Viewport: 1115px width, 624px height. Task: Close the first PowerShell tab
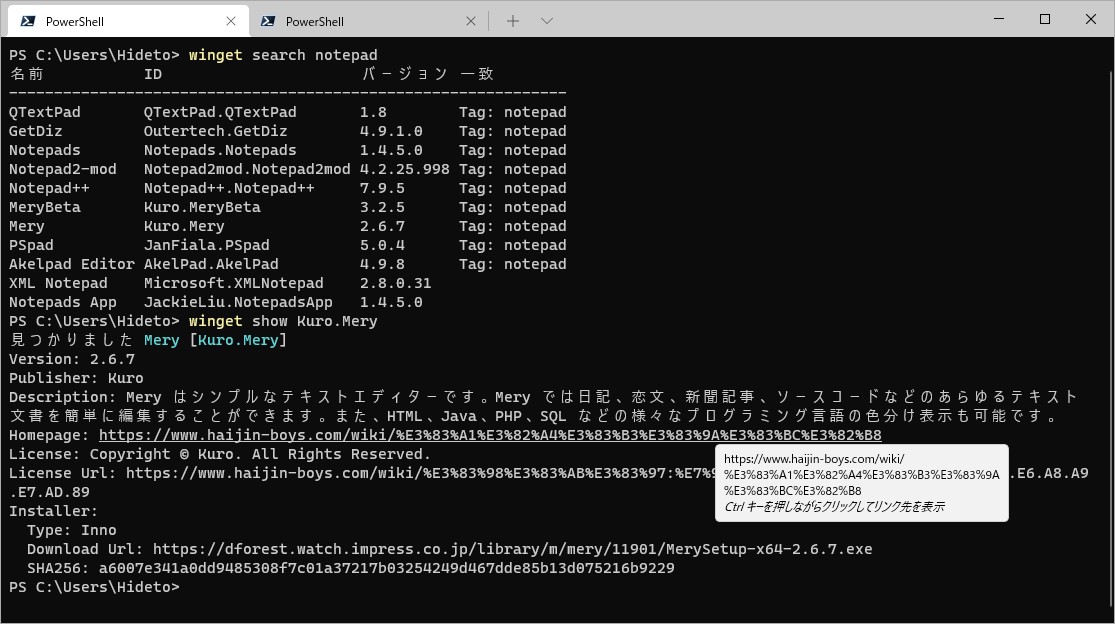tap(231, 20)
